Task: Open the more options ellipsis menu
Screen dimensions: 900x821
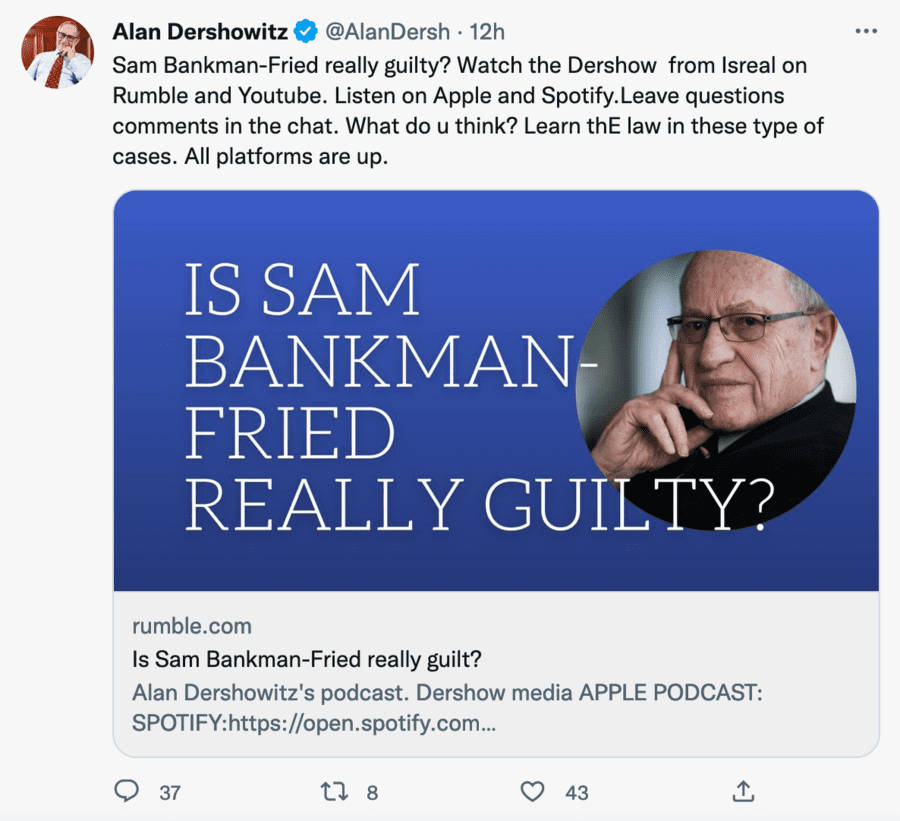Action: coord(866,32)
